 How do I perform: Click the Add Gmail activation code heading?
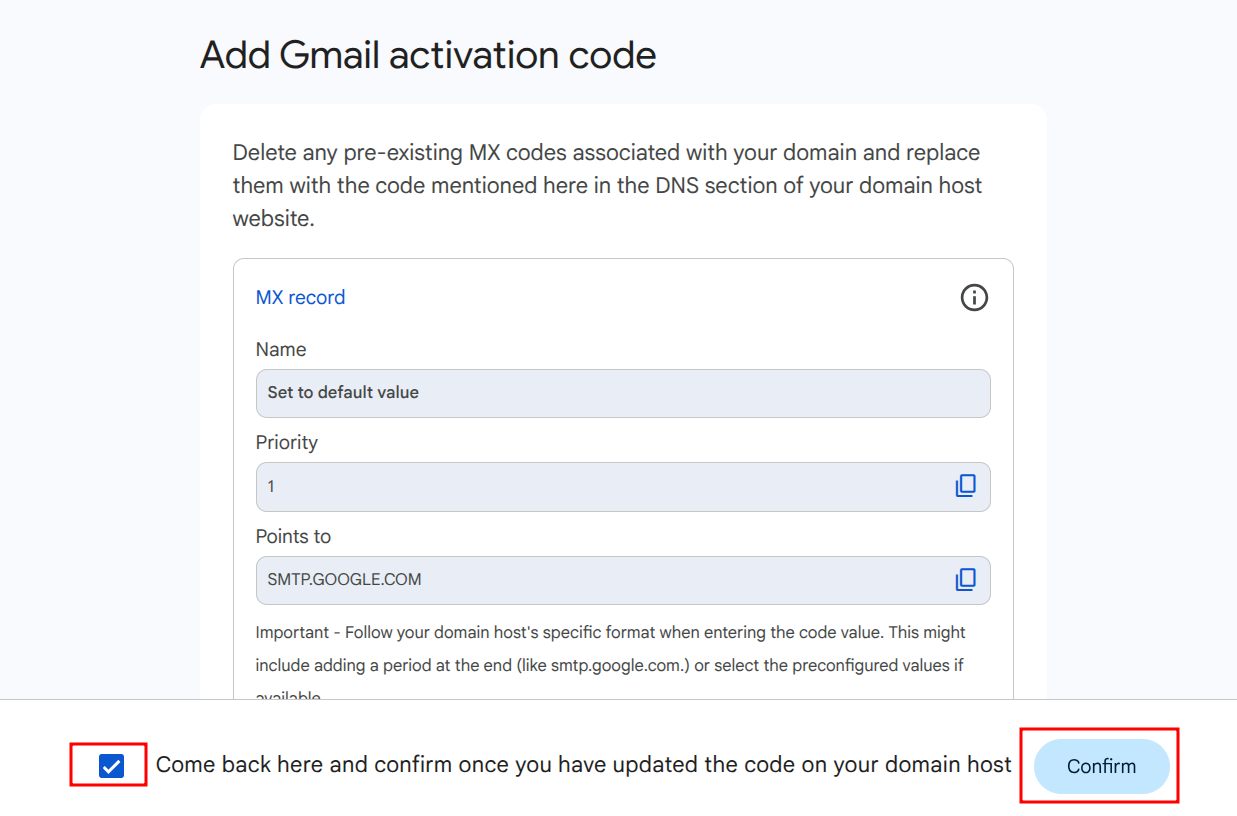428,55
